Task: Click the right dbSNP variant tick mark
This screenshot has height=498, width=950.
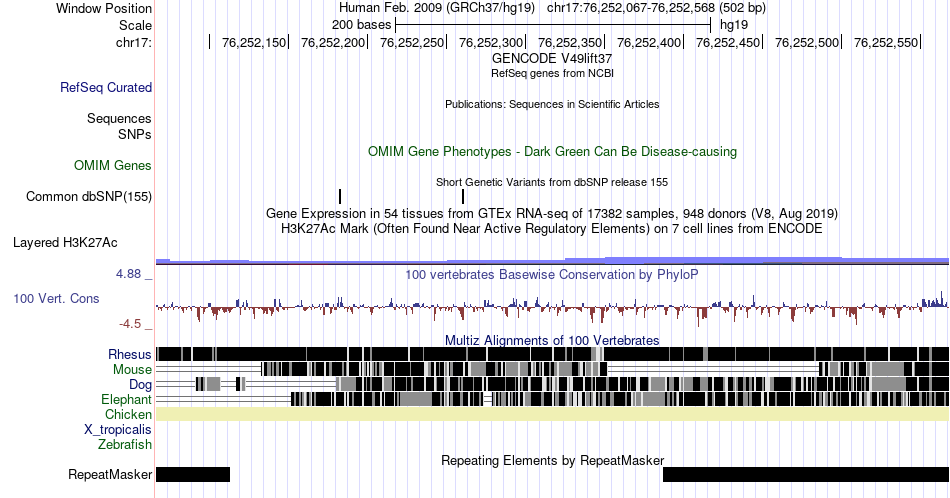Action: tap(463, 196)
